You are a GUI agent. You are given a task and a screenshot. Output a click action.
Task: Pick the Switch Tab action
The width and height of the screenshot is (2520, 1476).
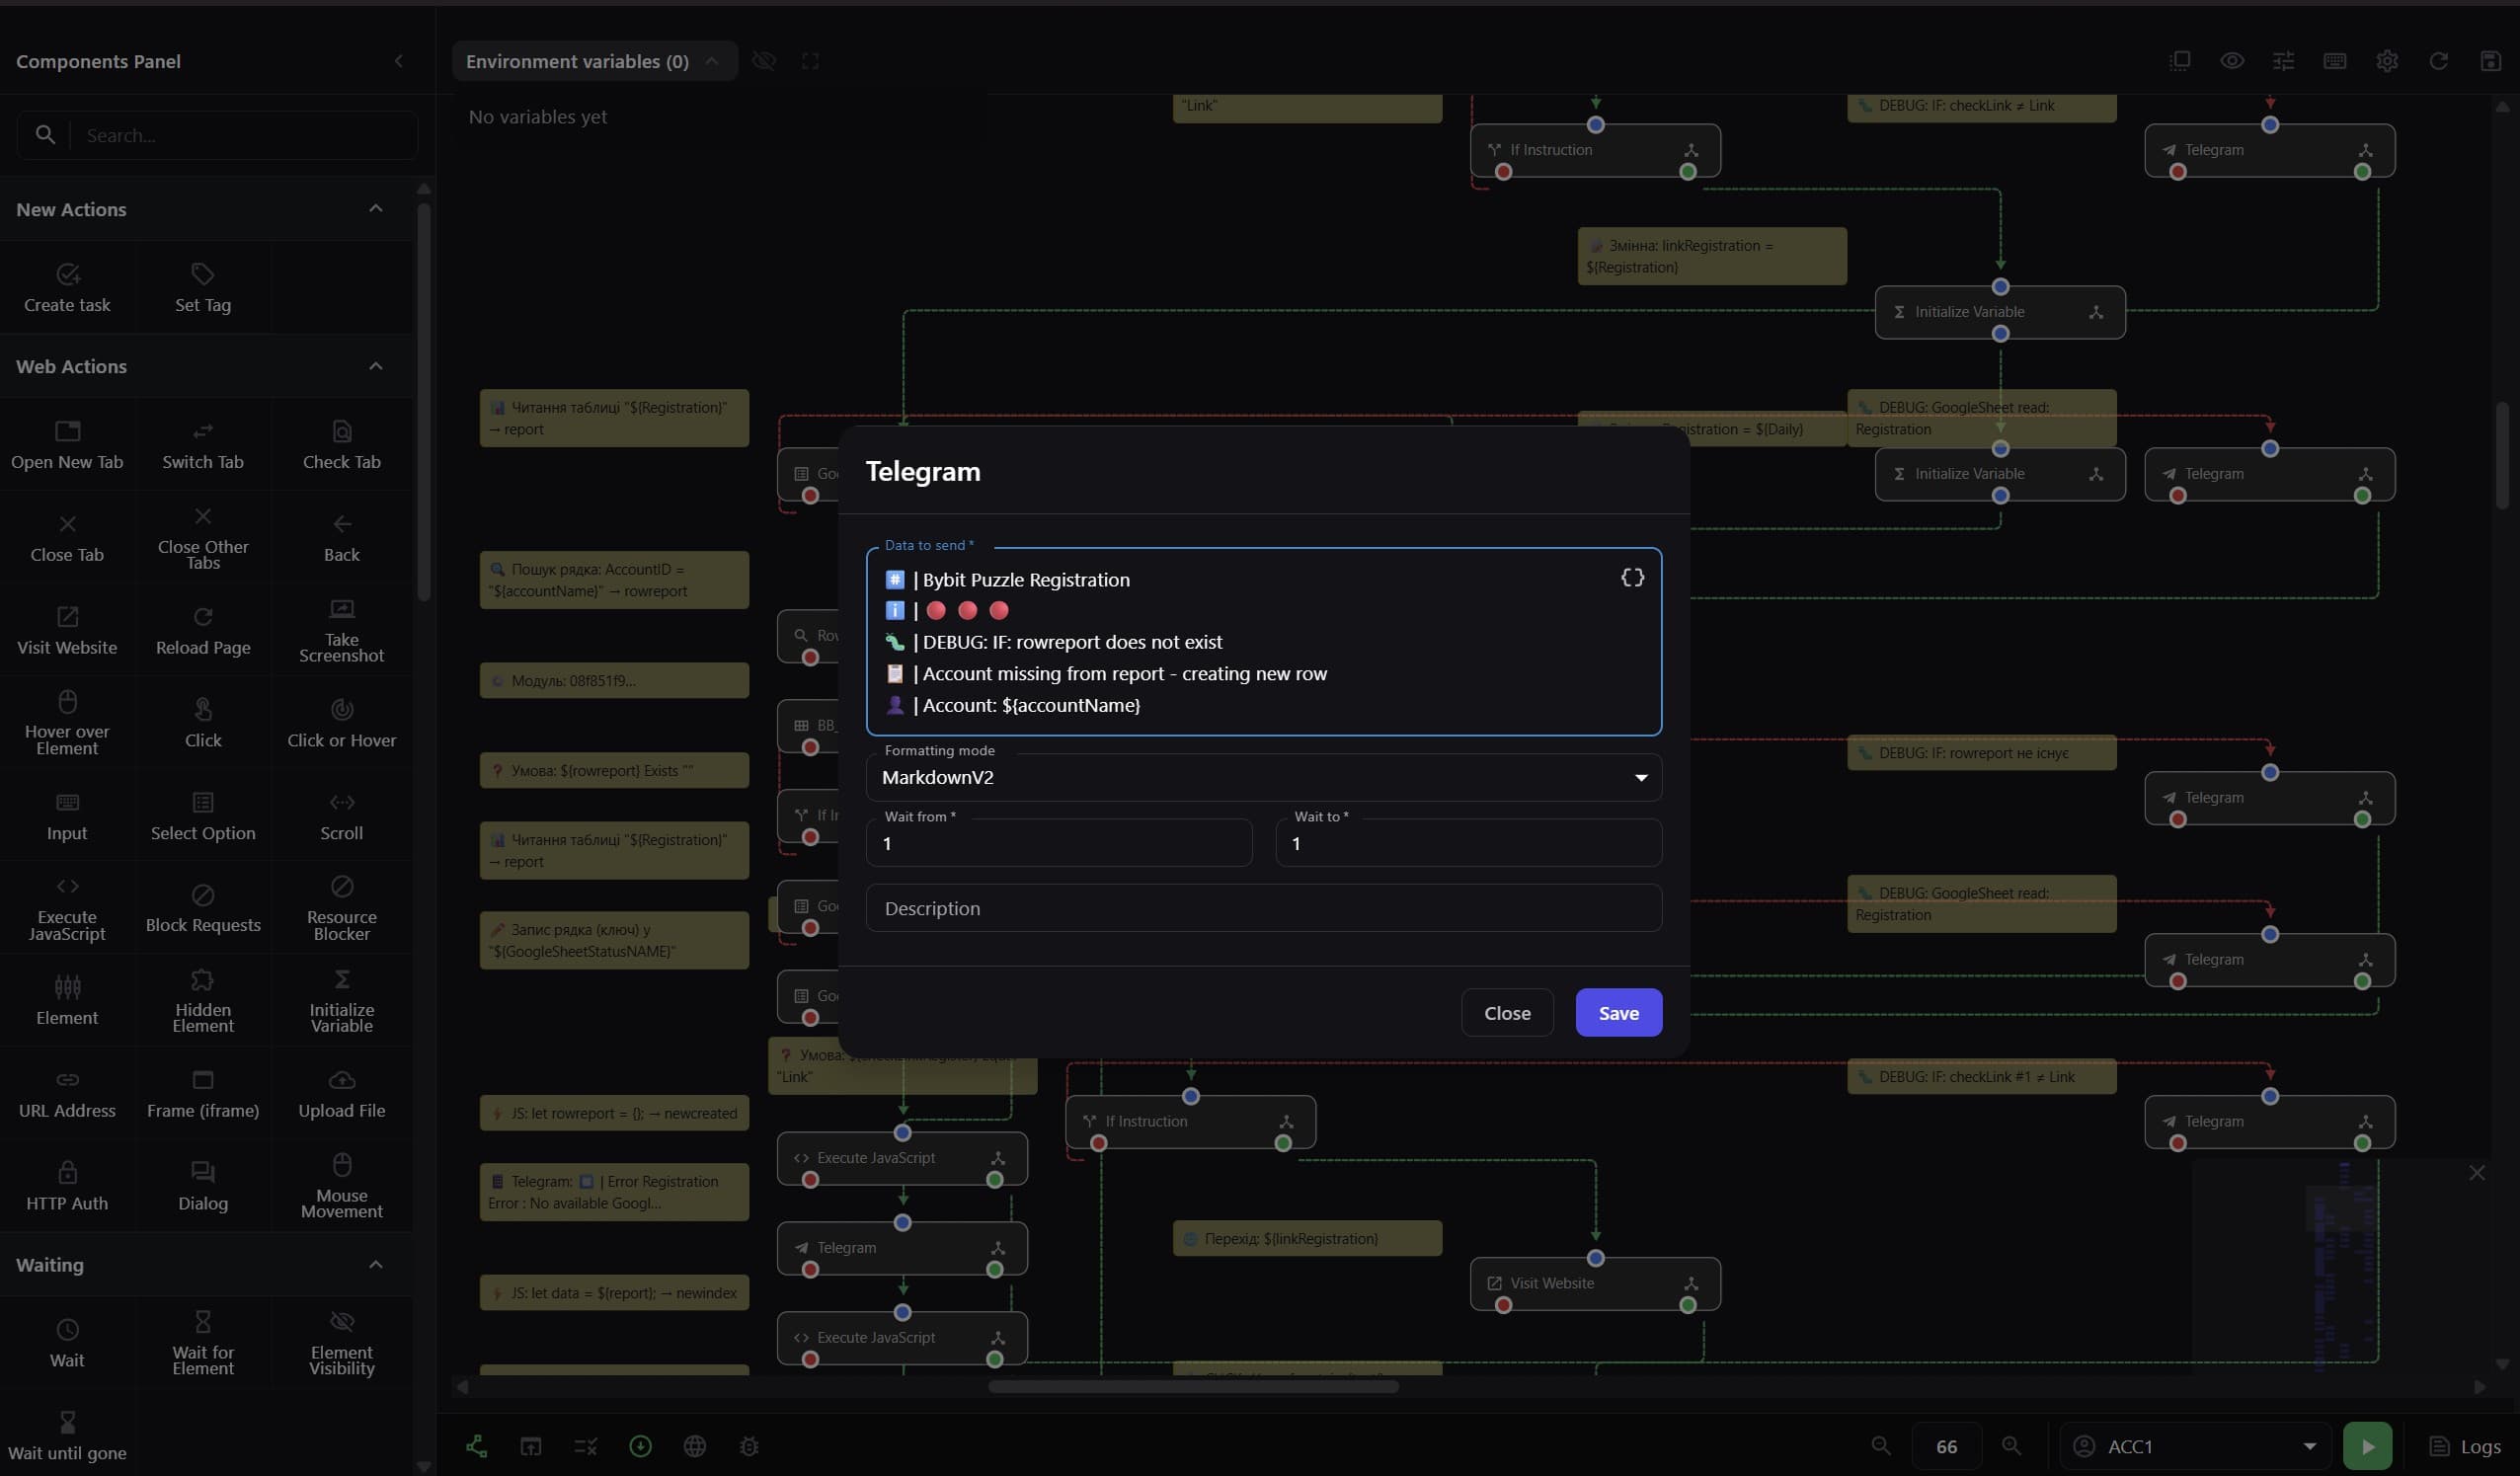203,445
